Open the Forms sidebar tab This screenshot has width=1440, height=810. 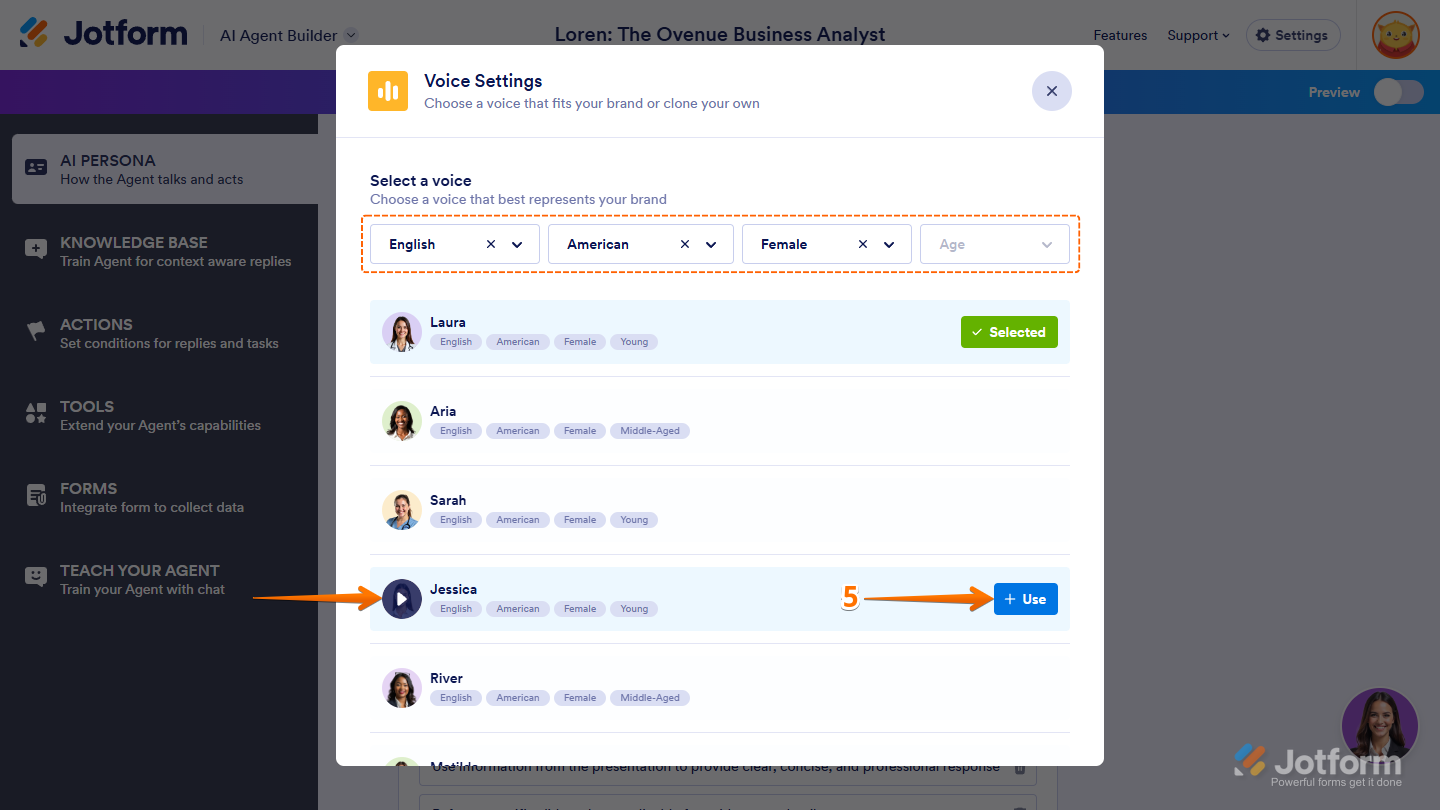click(165, 497)
